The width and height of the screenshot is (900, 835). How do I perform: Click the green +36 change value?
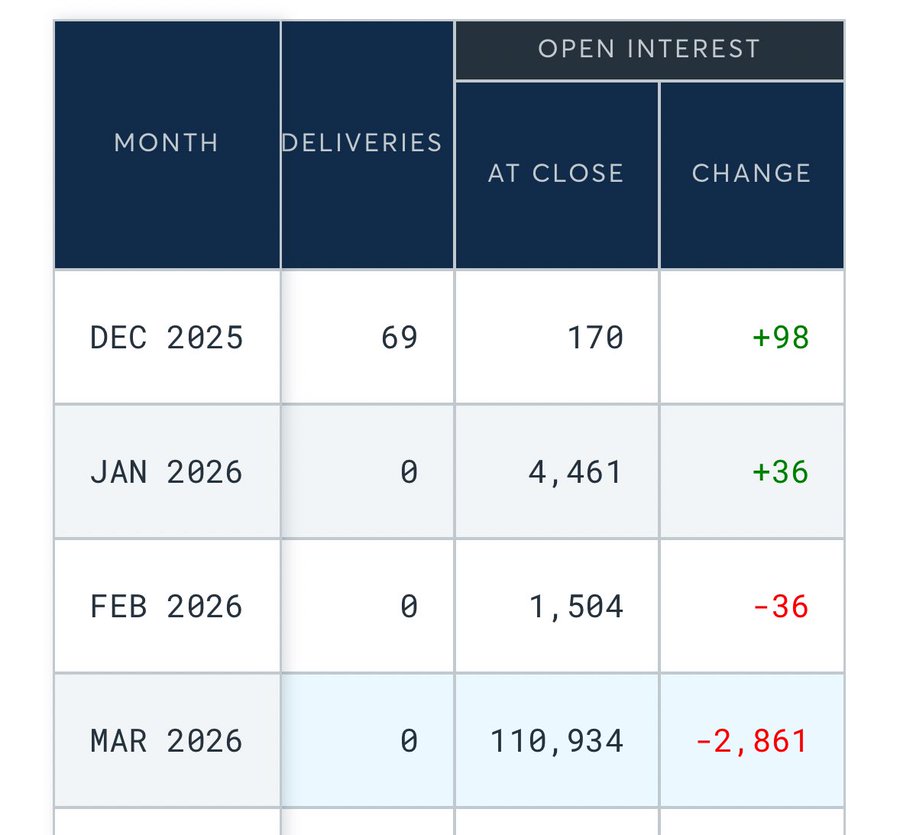coord(780,472)
